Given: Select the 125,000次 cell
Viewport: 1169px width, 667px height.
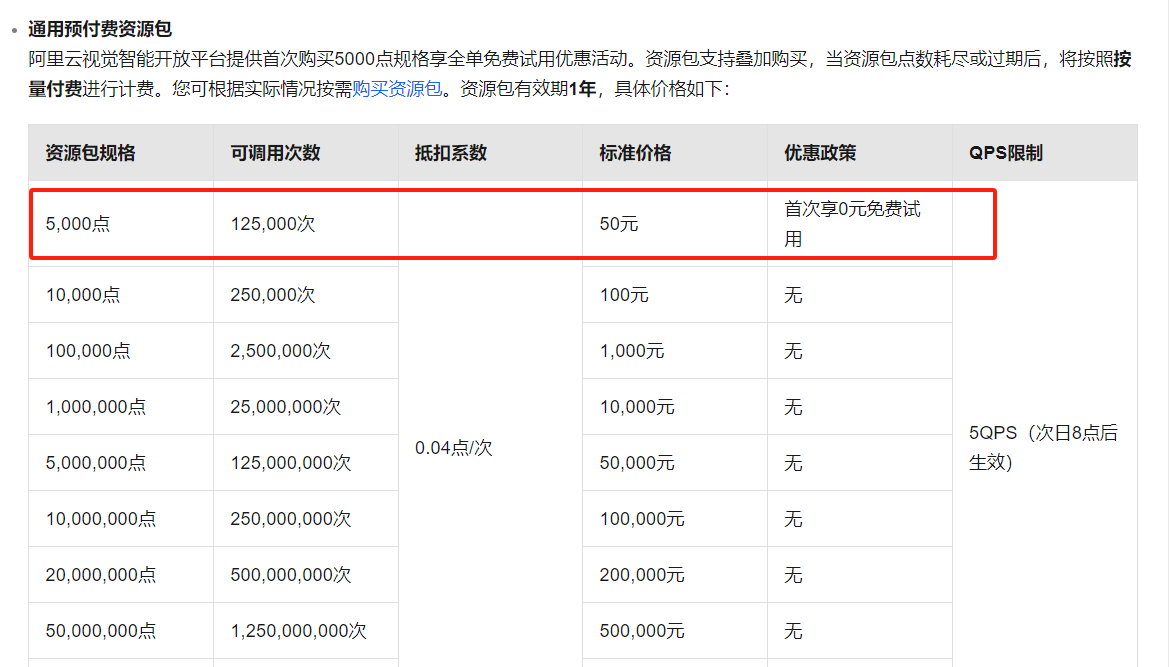Looking at the screenshot, I should pyautogui.click(x=306, y=224).
